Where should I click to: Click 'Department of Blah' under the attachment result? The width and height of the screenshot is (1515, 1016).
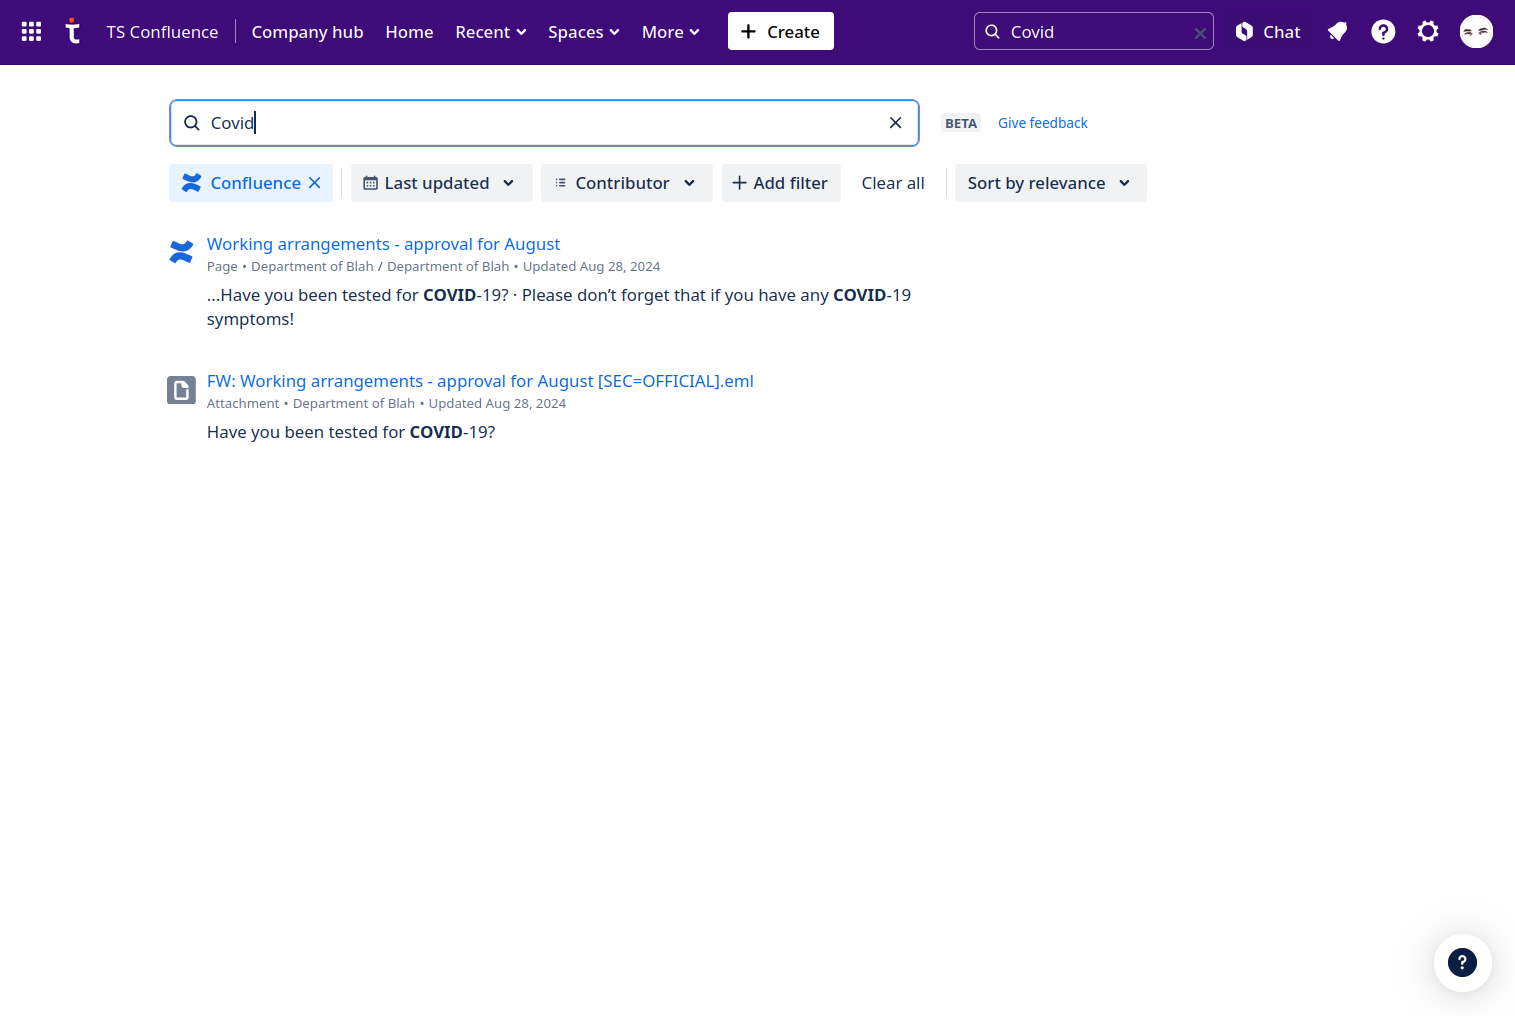tap(353, 404)
